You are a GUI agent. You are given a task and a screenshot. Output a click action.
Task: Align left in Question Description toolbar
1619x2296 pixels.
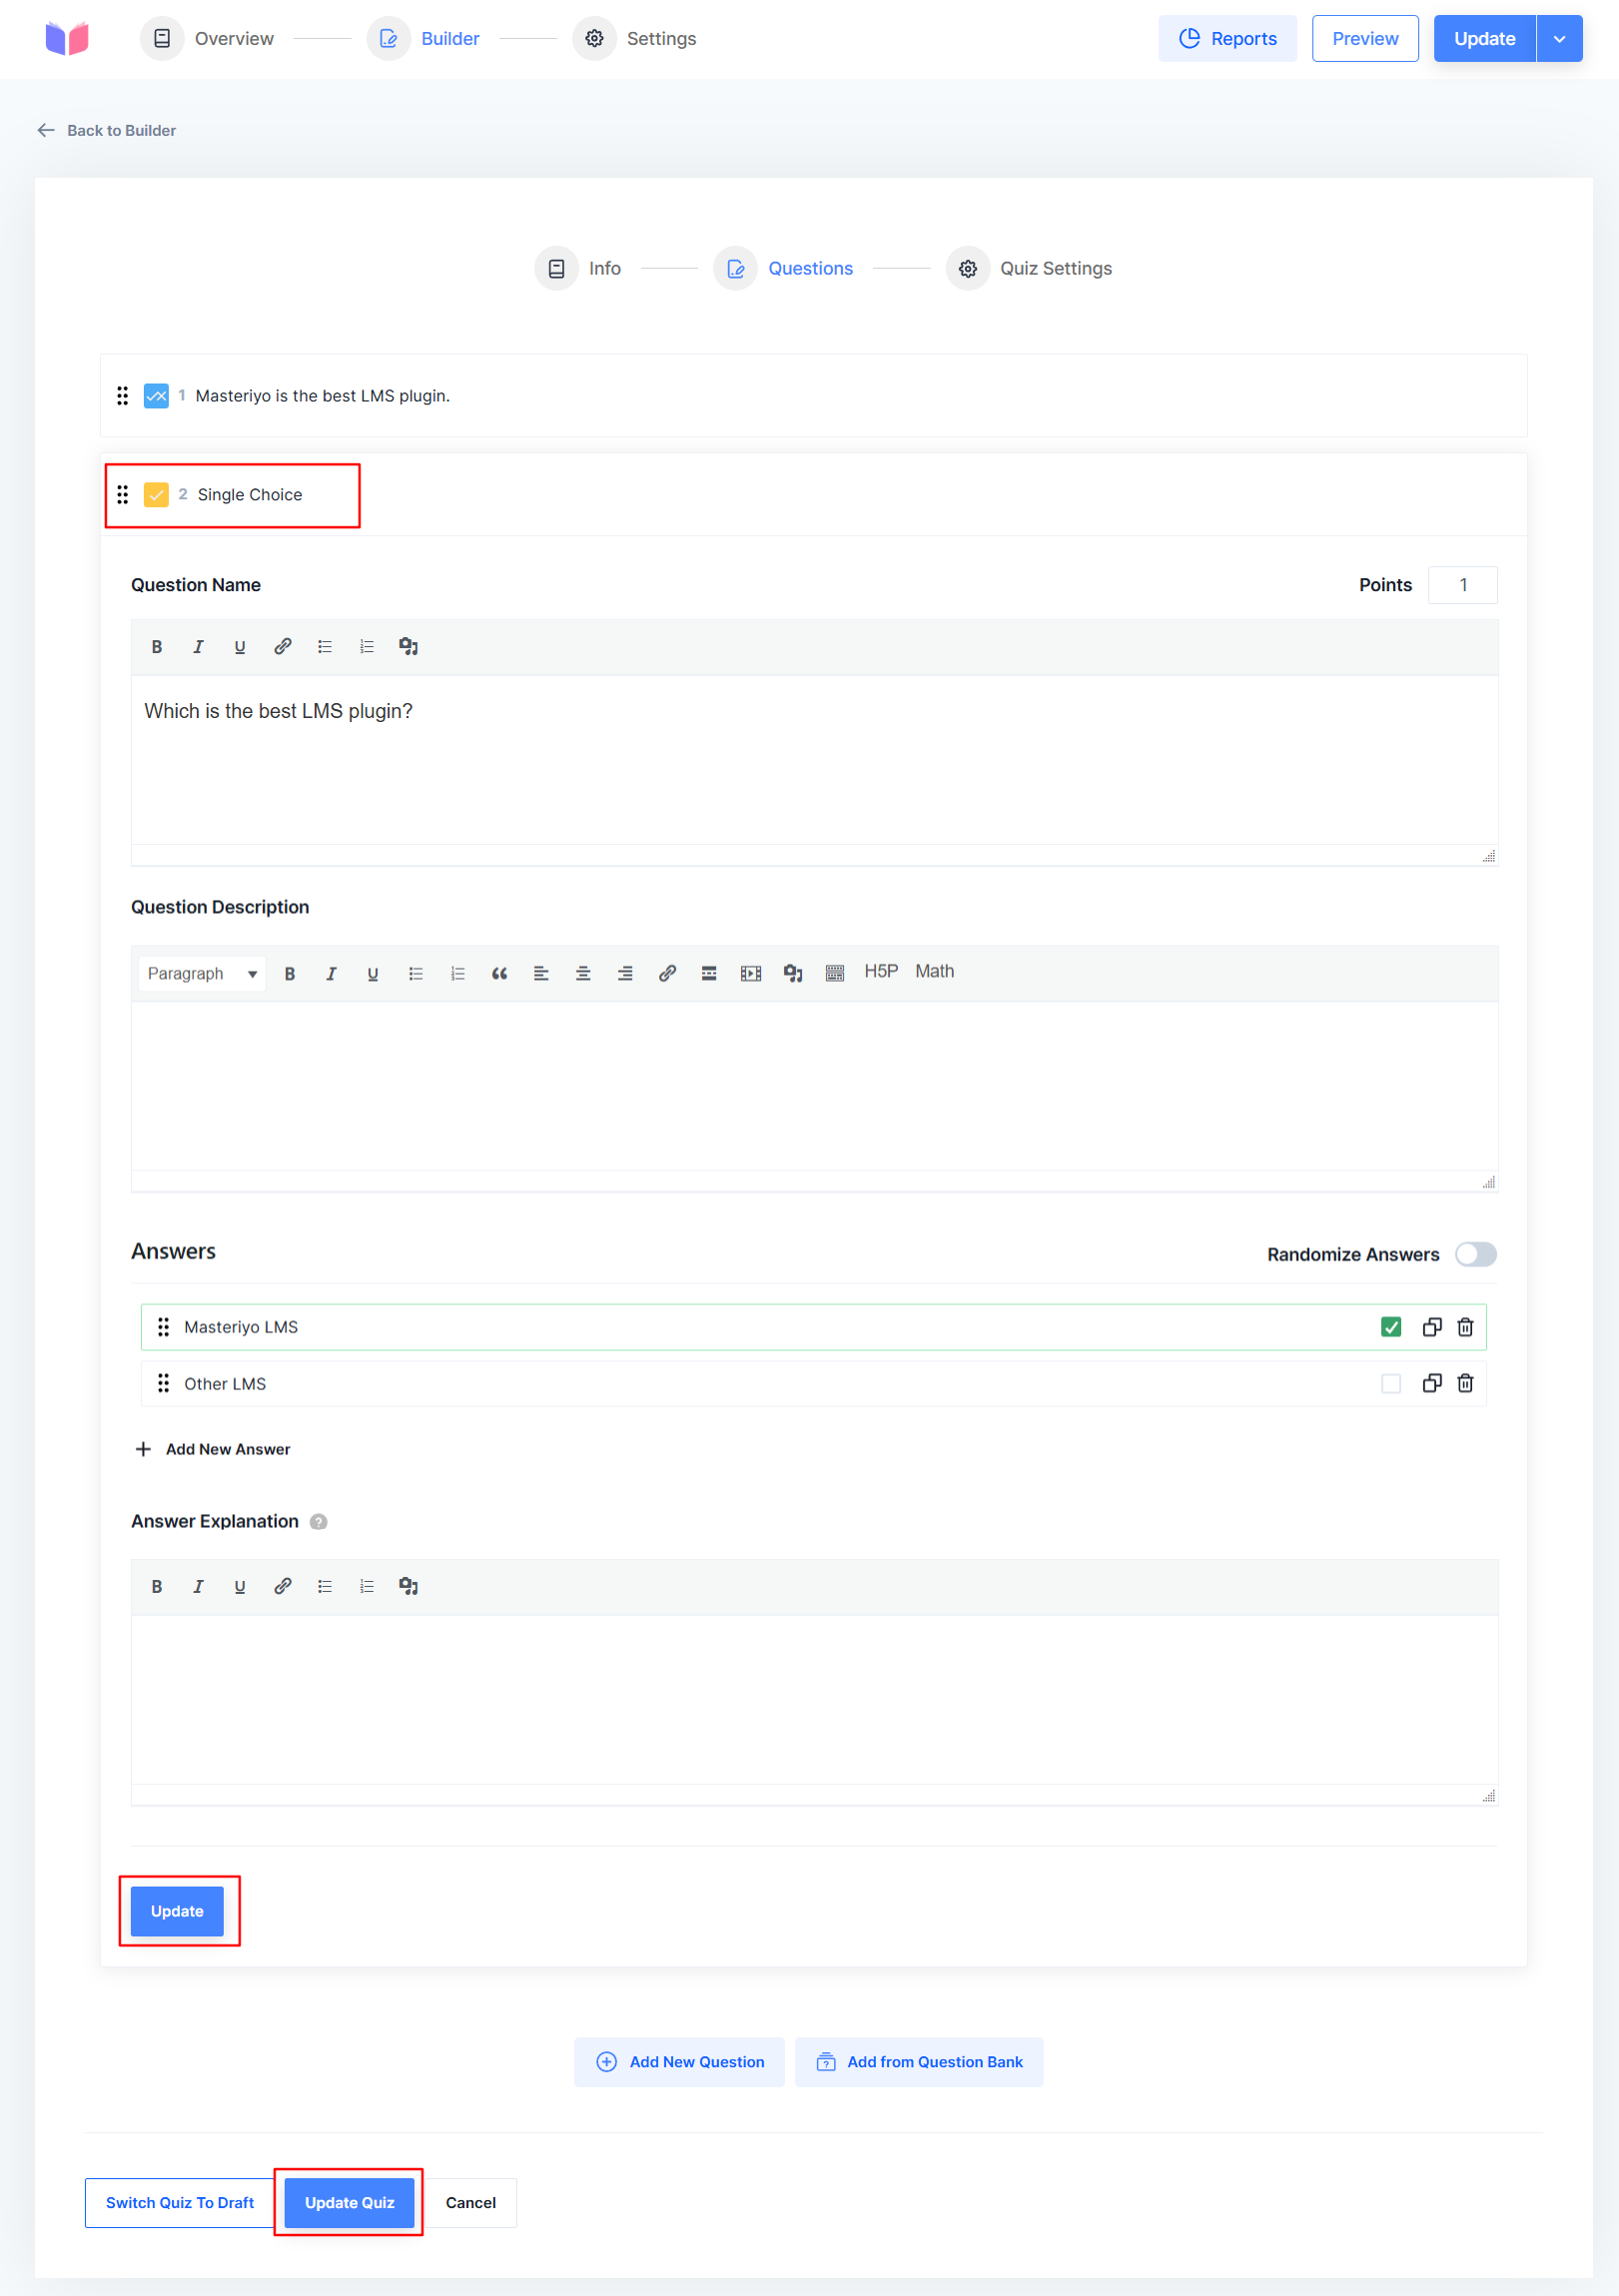point(541,973)
